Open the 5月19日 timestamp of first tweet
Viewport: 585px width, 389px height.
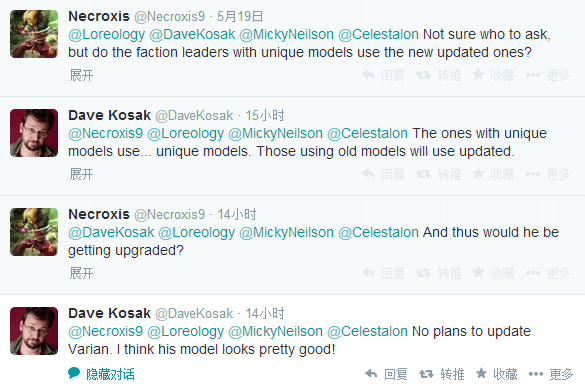(240, 16)
